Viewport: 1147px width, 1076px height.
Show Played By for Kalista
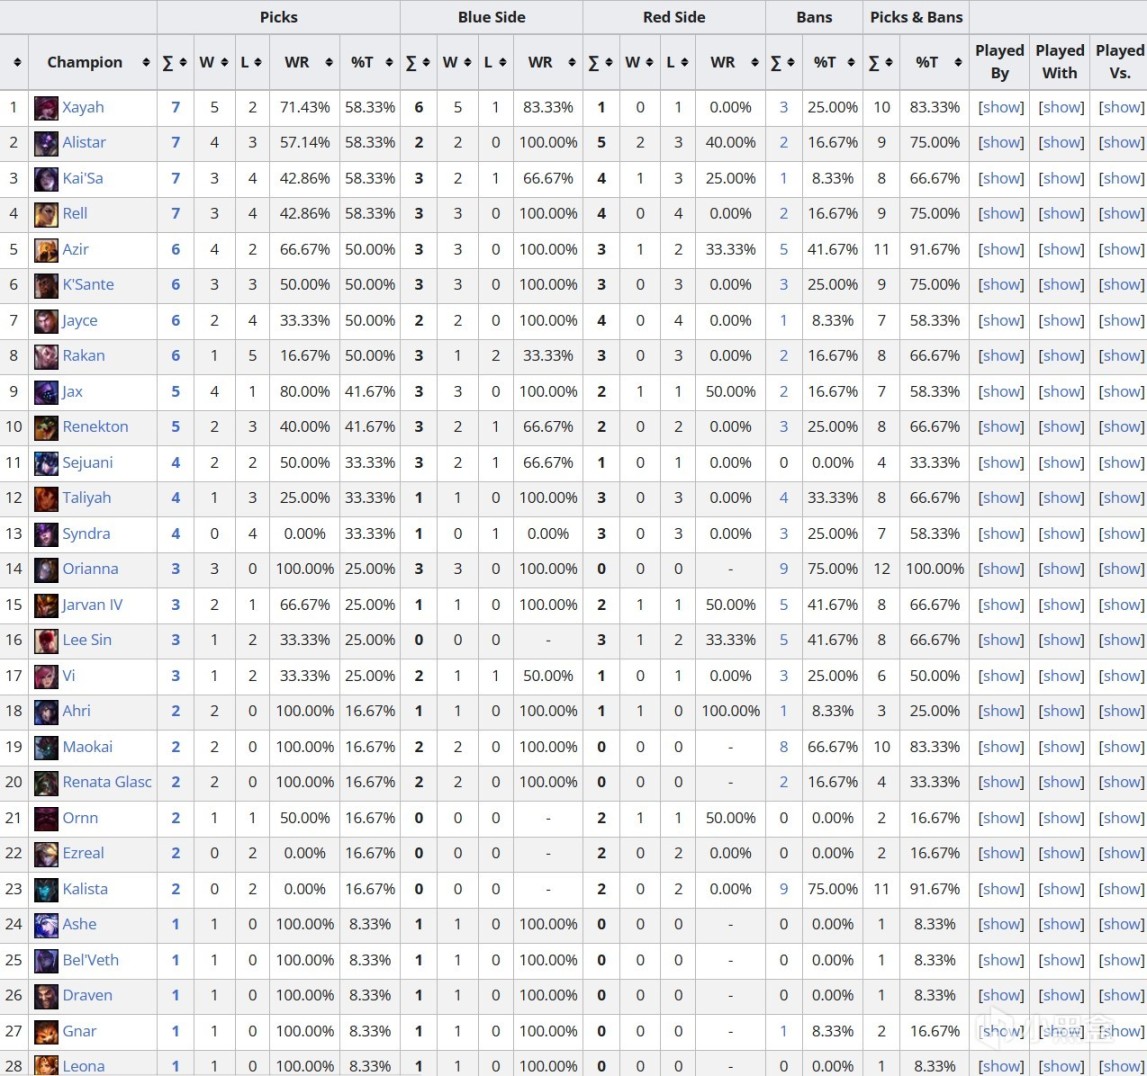click(x=1001, y=889)
